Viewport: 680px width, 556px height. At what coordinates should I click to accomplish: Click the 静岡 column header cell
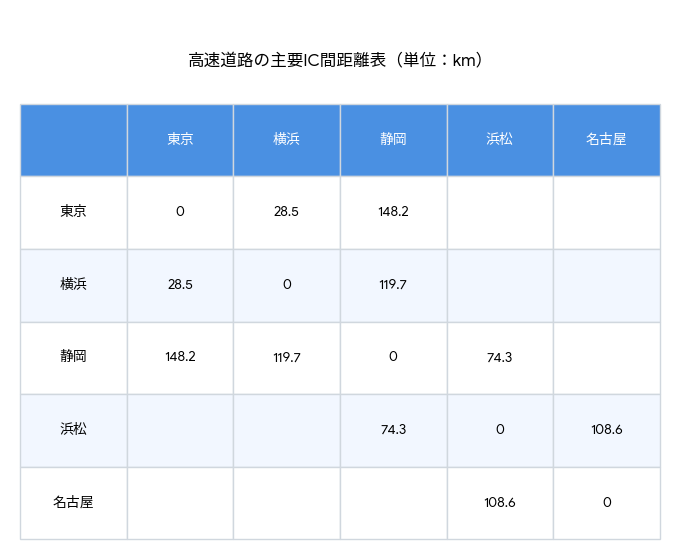pos(393,140)
